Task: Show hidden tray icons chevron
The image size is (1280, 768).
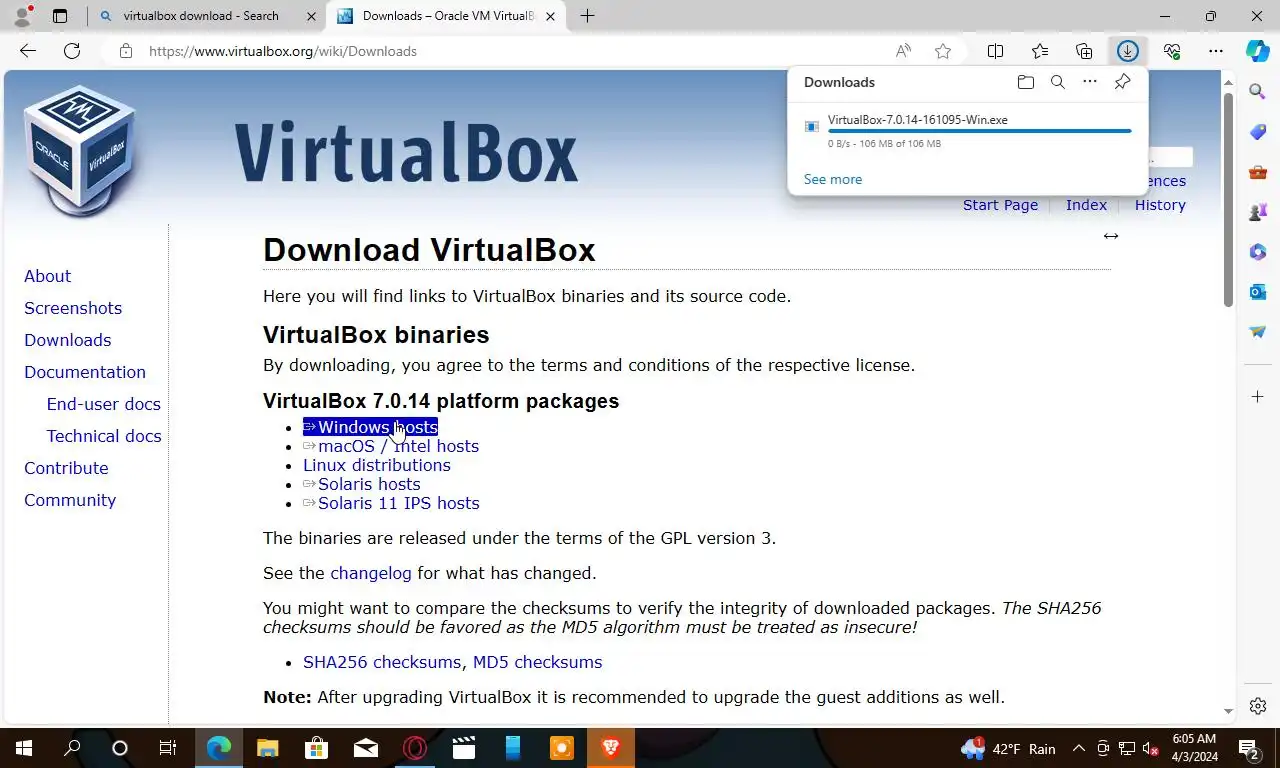Action: [x=1079, y=749]
